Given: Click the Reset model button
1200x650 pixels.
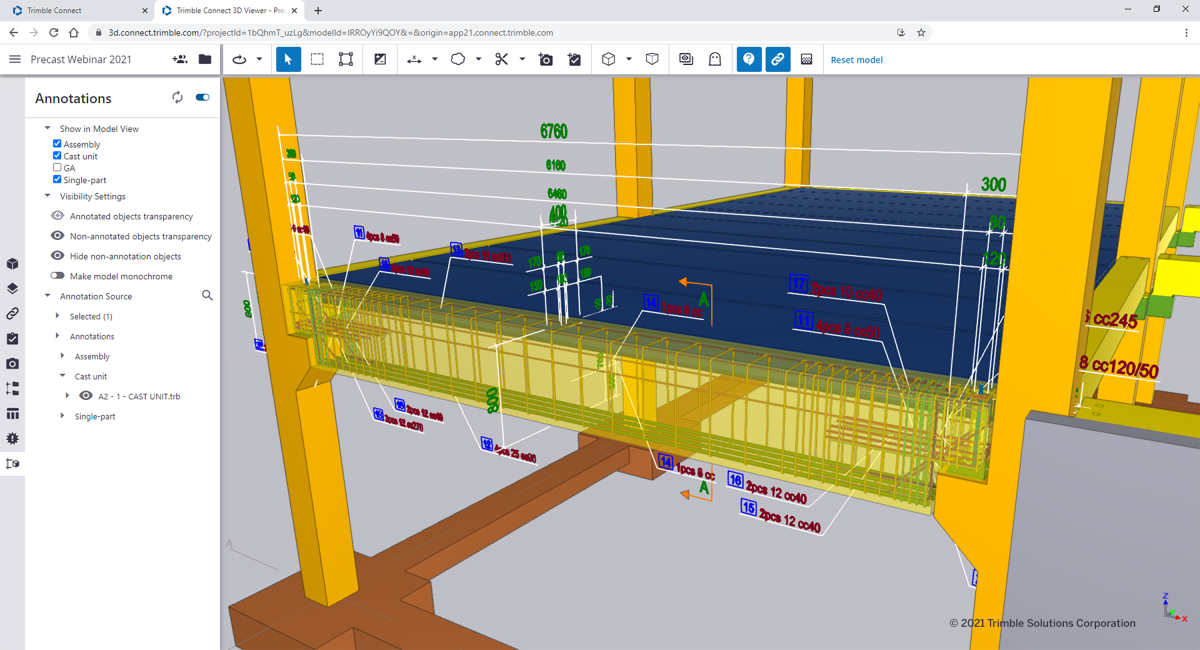Looking at the screenshot, I should point(856,59).
